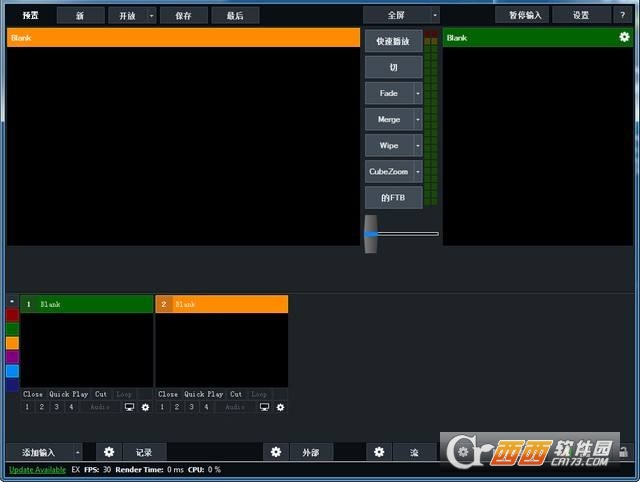Click monitor icon on input 1
The image size is (640, 482).
pyautogui.click(x=129, y=407)
